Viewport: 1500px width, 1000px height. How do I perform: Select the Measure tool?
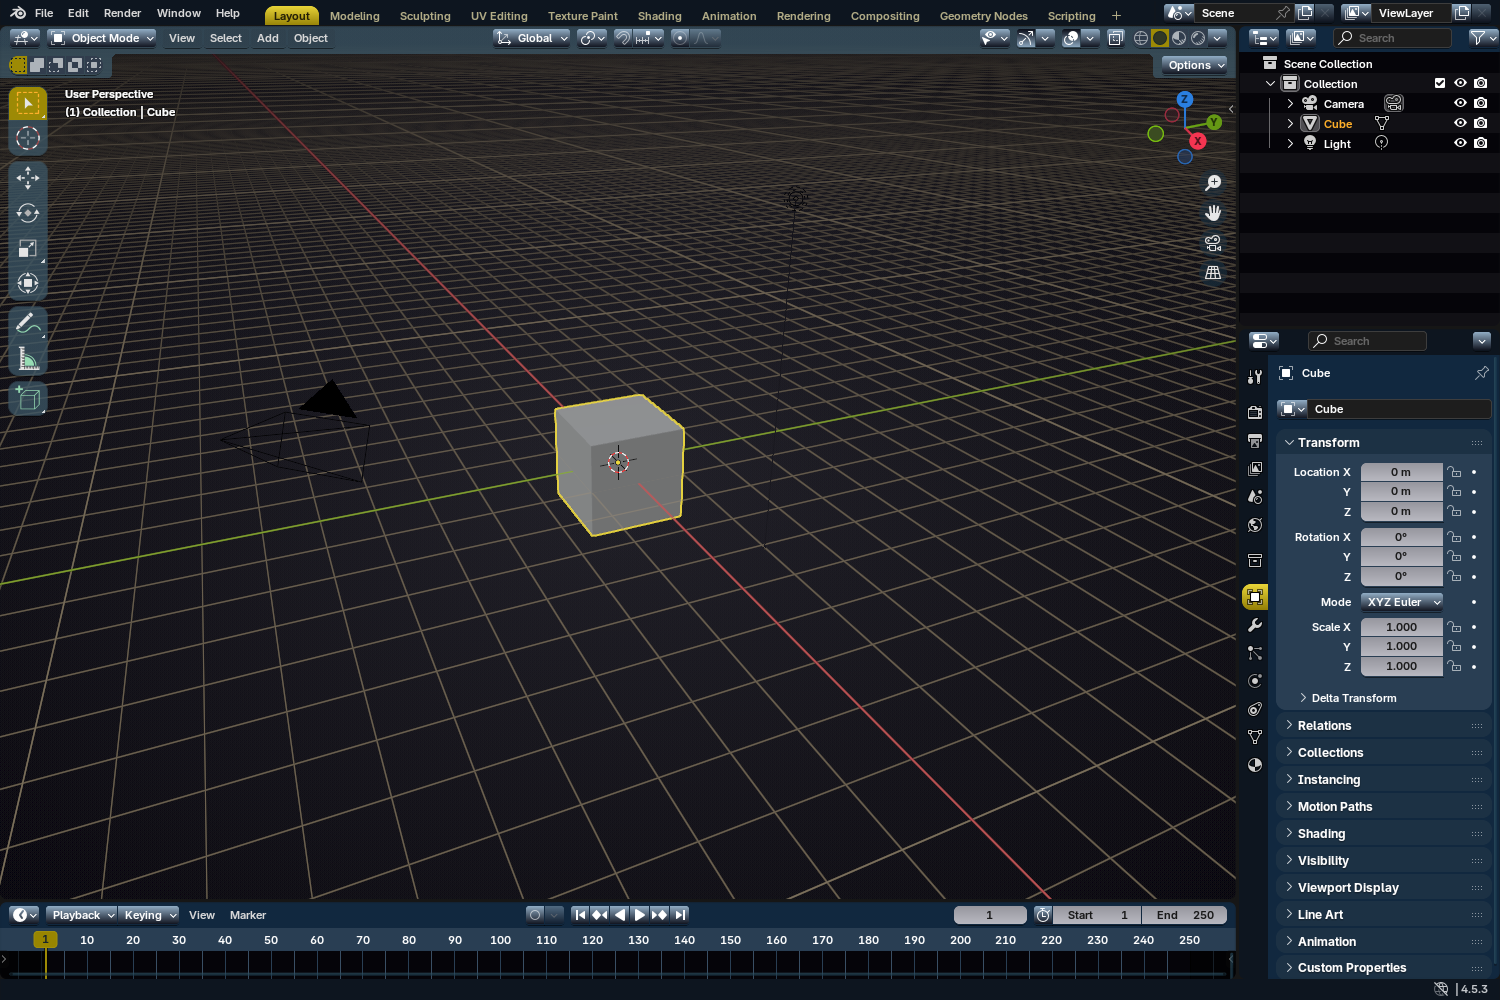coord(28,358)
